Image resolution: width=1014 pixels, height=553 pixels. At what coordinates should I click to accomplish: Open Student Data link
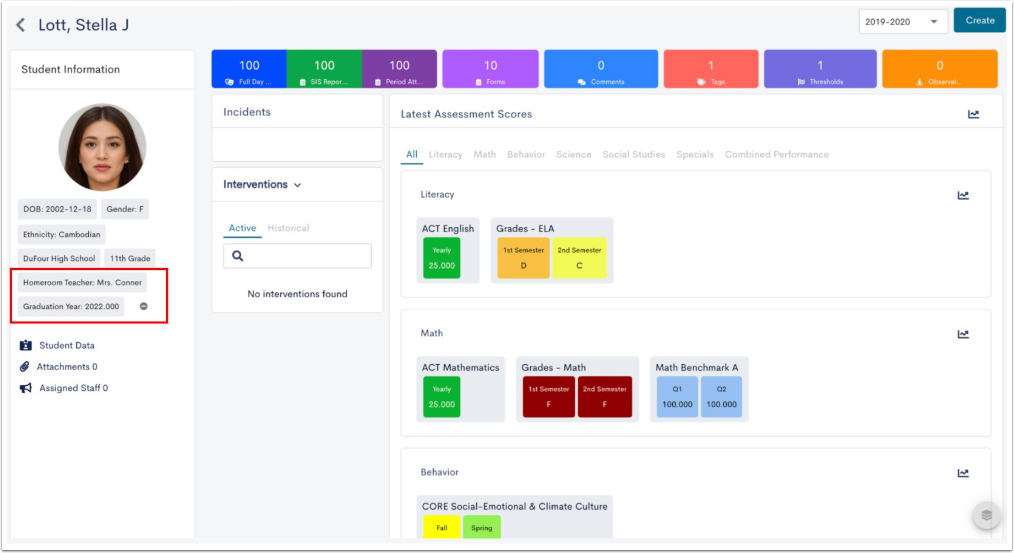pos(67,345)
